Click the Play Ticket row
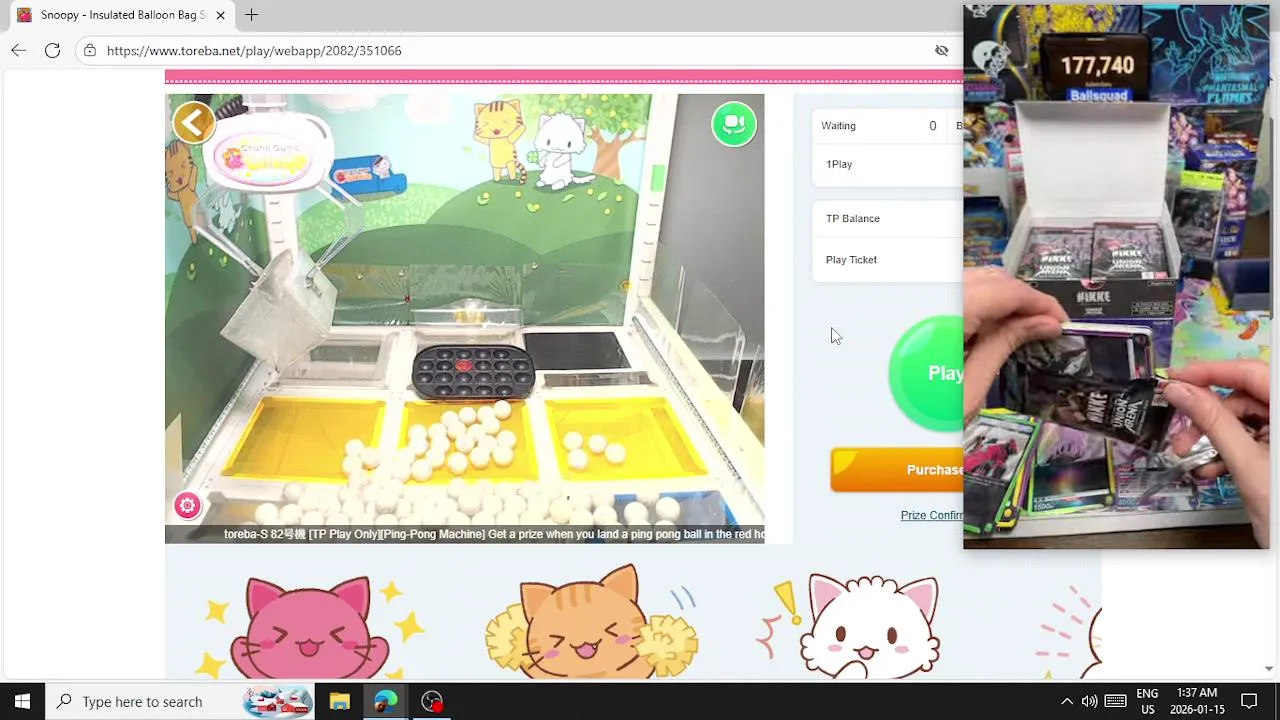 (887, 260)
